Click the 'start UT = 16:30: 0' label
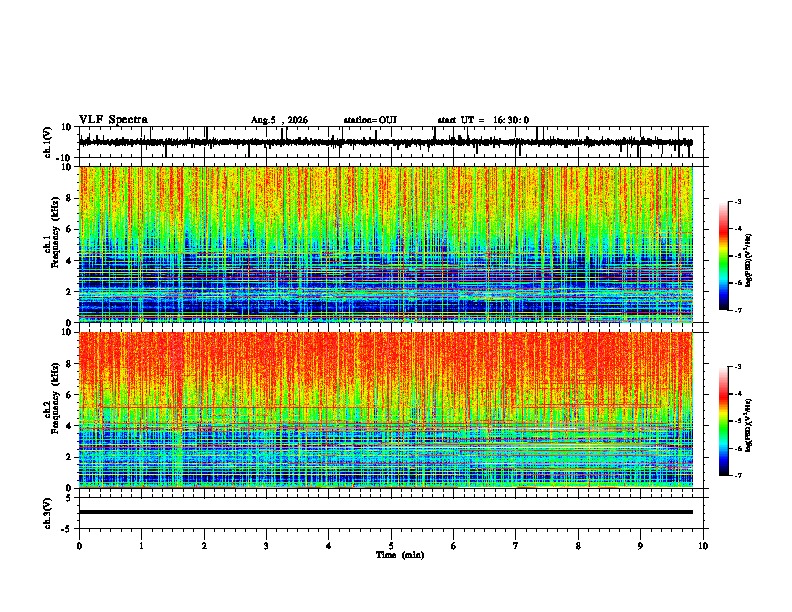Viewport: 792px width, 612px height. click(x=483, y=120)
